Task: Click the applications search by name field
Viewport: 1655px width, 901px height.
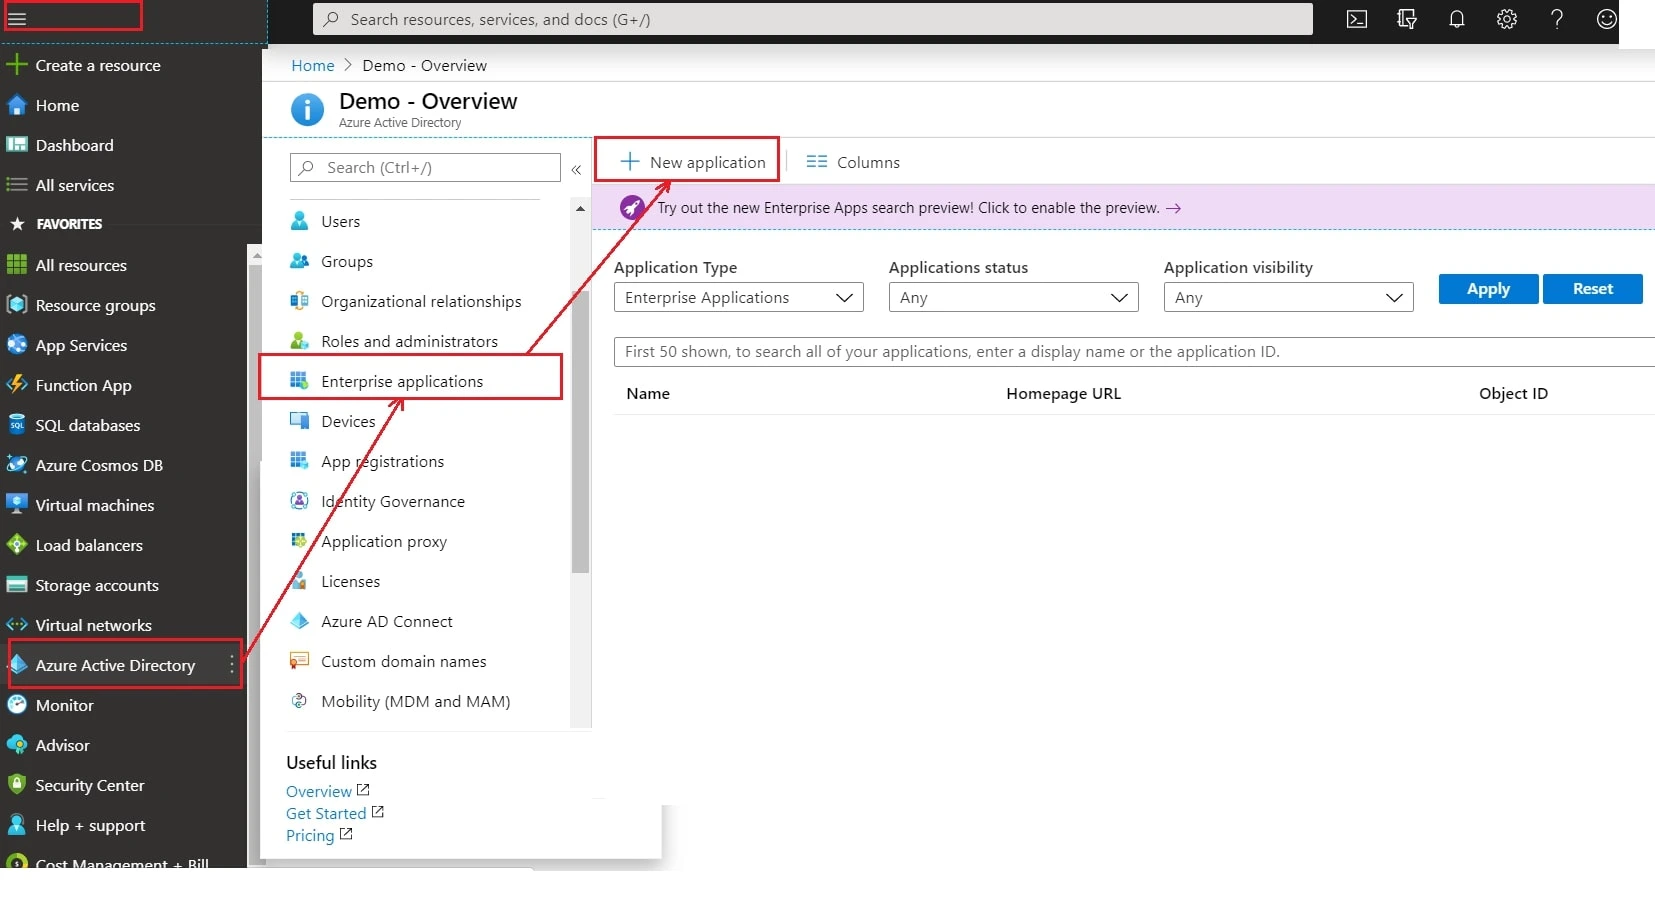Action: tap(1130, 352)
